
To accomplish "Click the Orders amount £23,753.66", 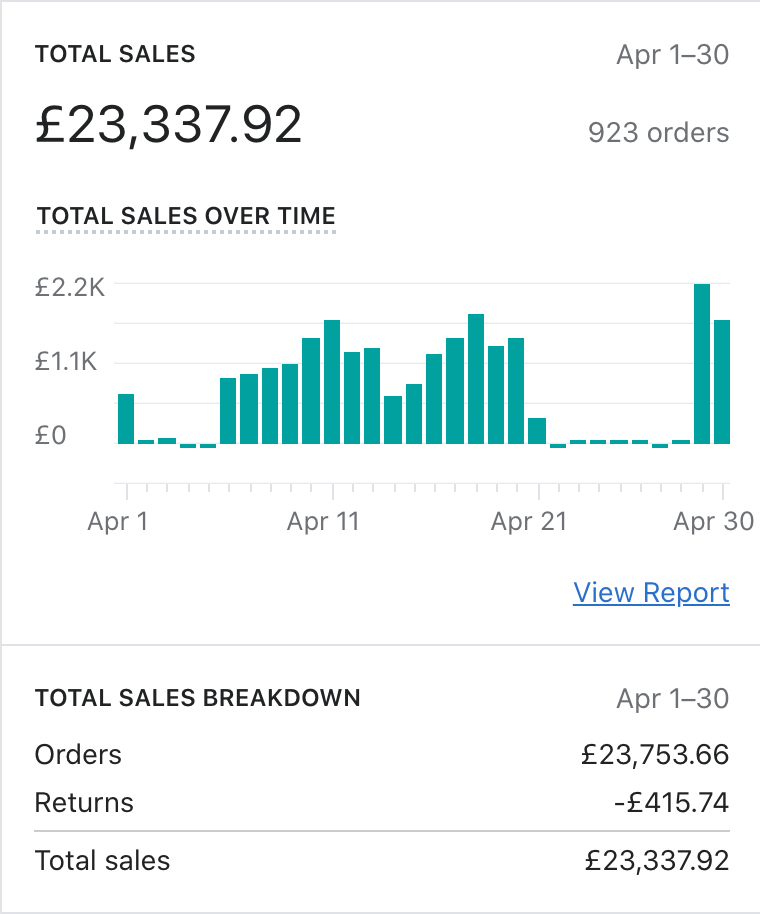I will click(x=655, y=755).
